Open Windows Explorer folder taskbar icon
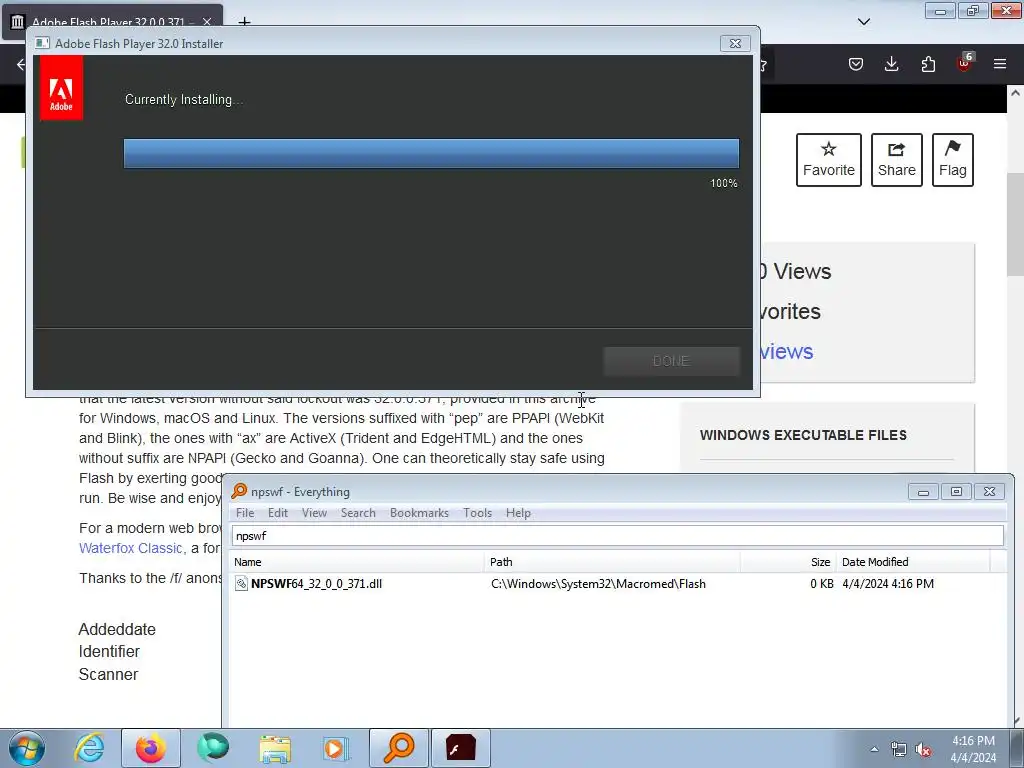The height and width of the screenshot is (768, 1024). (275, 748)
